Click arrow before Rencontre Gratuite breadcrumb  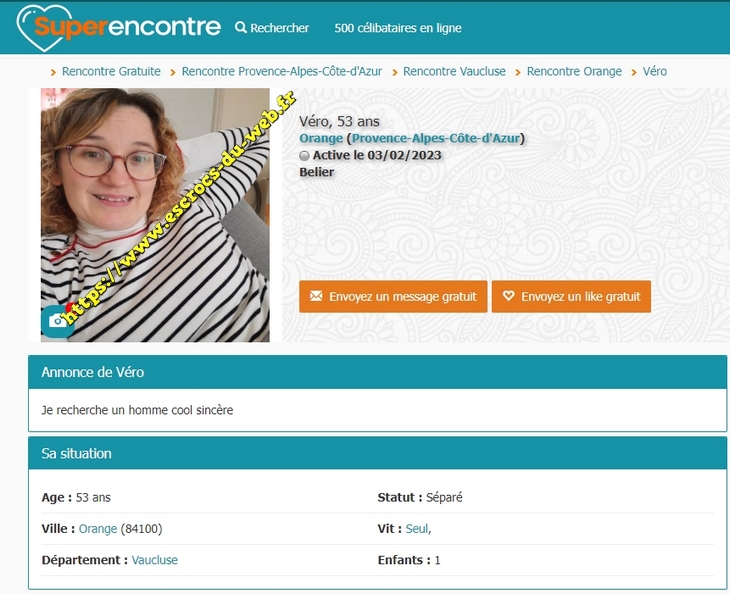53,72
